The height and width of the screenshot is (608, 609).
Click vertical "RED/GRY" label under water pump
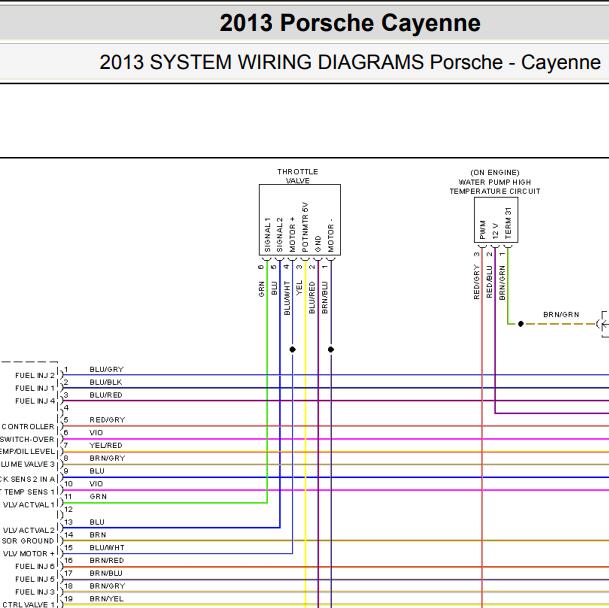pyautogui.click(x=477, y=282)
